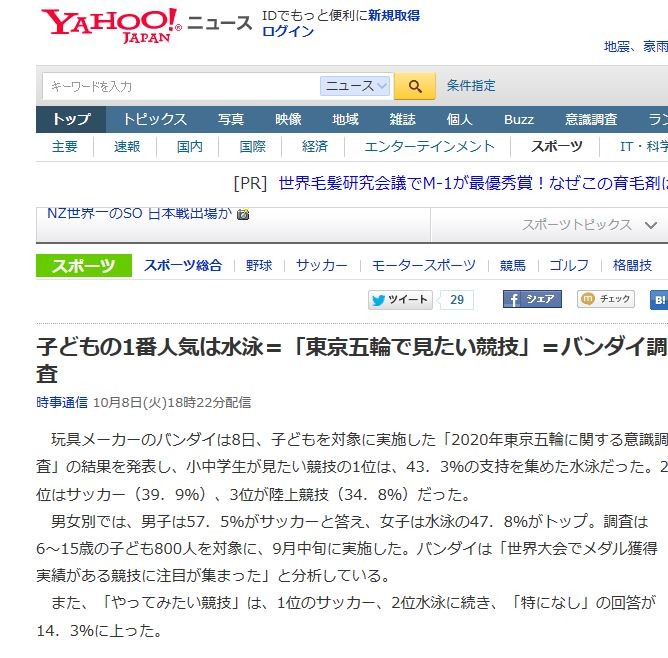The width and height of the screenshot is (668, 658).
Task: Click the camera icon beside NZ headline
Action: pyautogui.click(x=243, y=214)
